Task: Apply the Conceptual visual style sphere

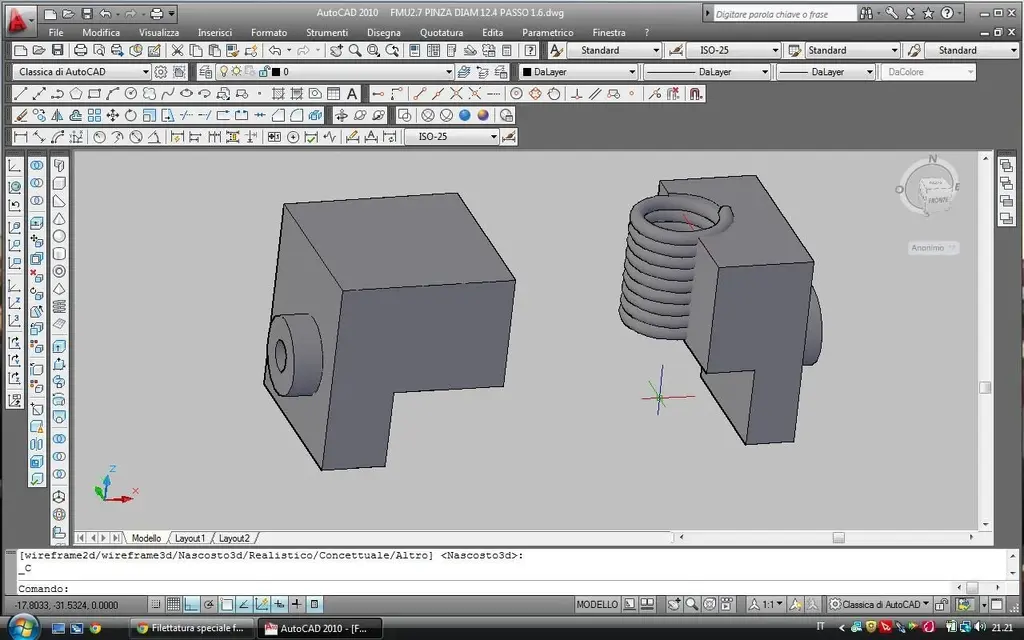Action: tap(483, 116)
